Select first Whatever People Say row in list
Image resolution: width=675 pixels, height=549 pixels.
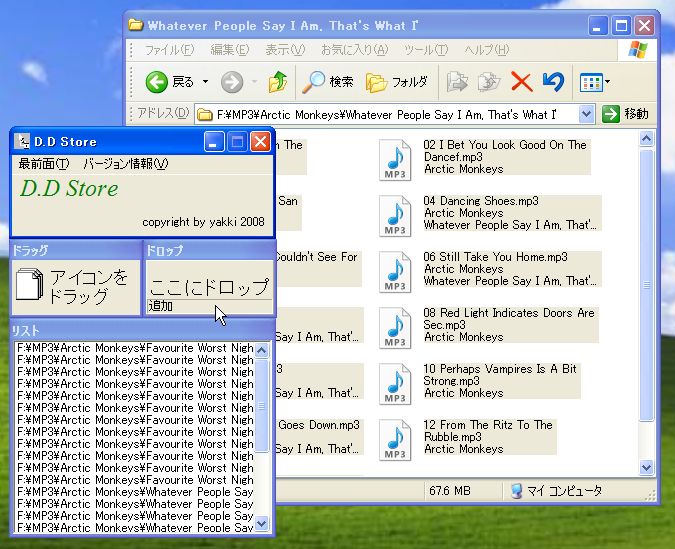[135, 492]
